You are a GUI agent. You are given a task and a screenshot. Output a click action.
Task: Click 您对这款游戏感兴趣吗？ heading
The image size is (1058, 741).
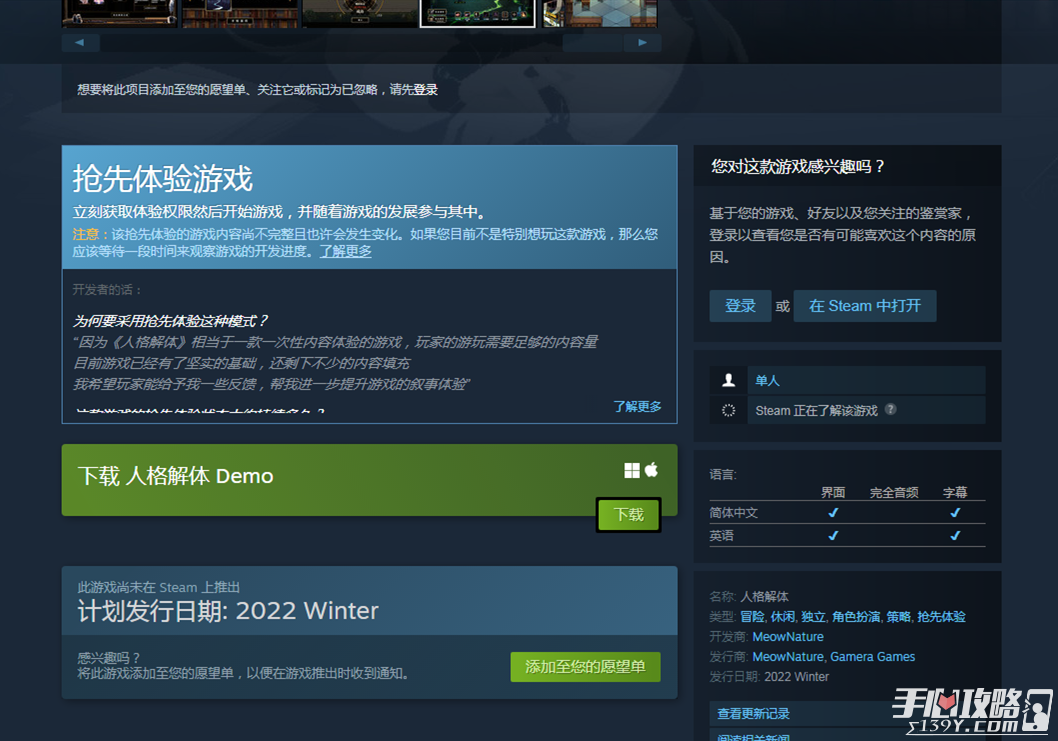pos(798,167)
